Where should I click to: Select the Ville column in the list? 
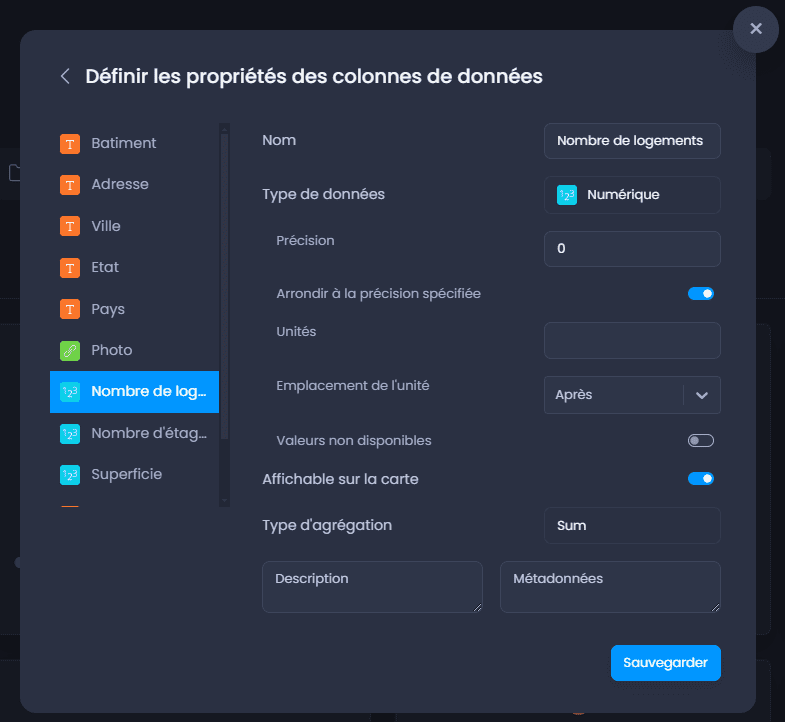tap(134, 226)
